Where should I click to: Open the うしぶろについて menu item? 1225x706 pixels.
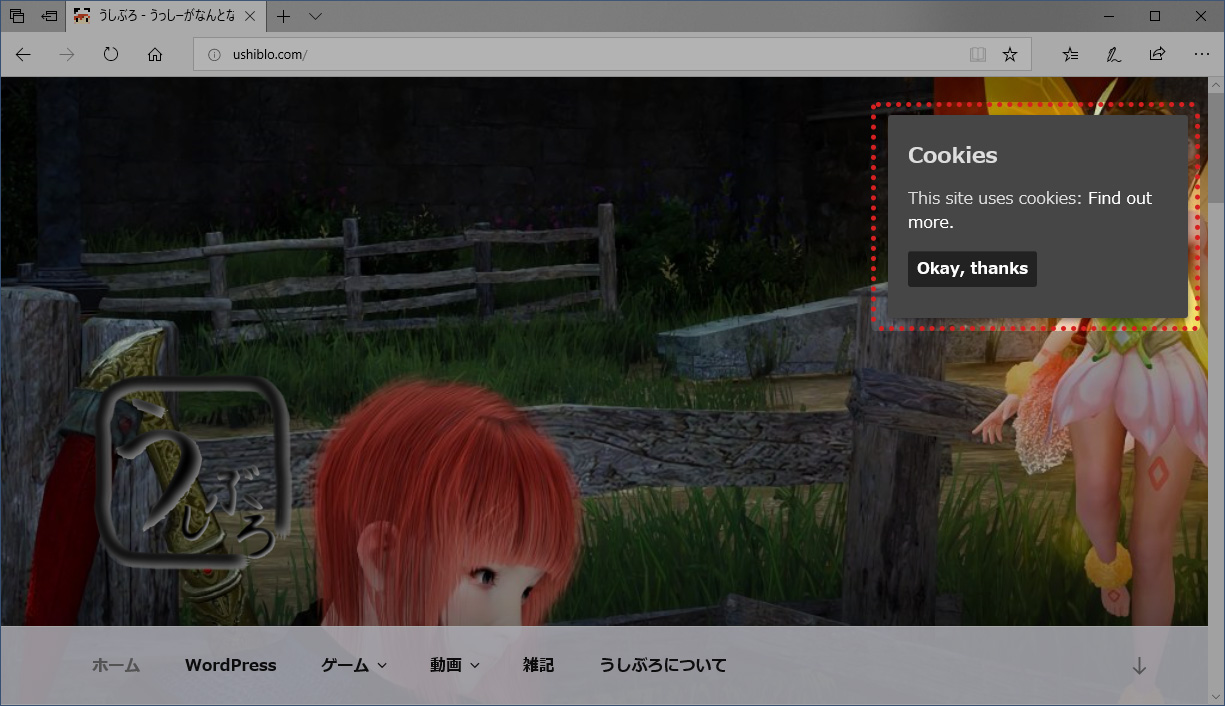tap(663, 665)
